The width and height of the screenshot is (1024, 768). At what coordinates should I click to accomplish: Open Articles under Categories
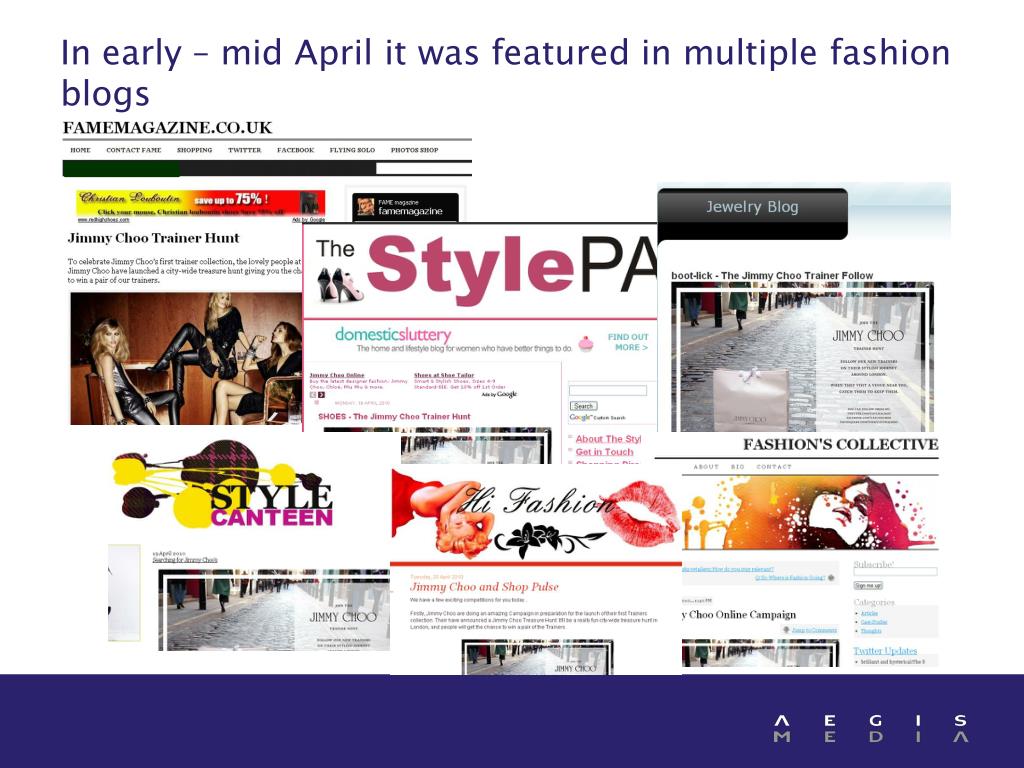click(869, 614)
